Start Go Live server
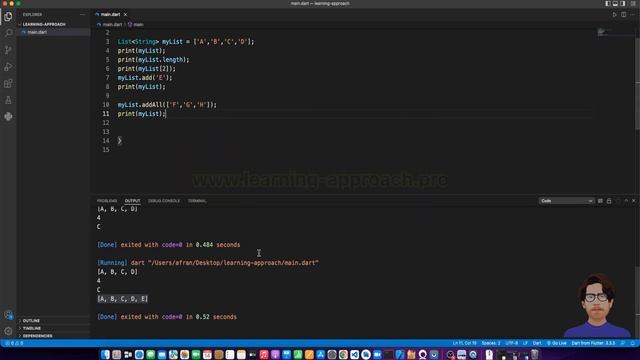Screen dimensions: 640x360 (x=556, y=343)
